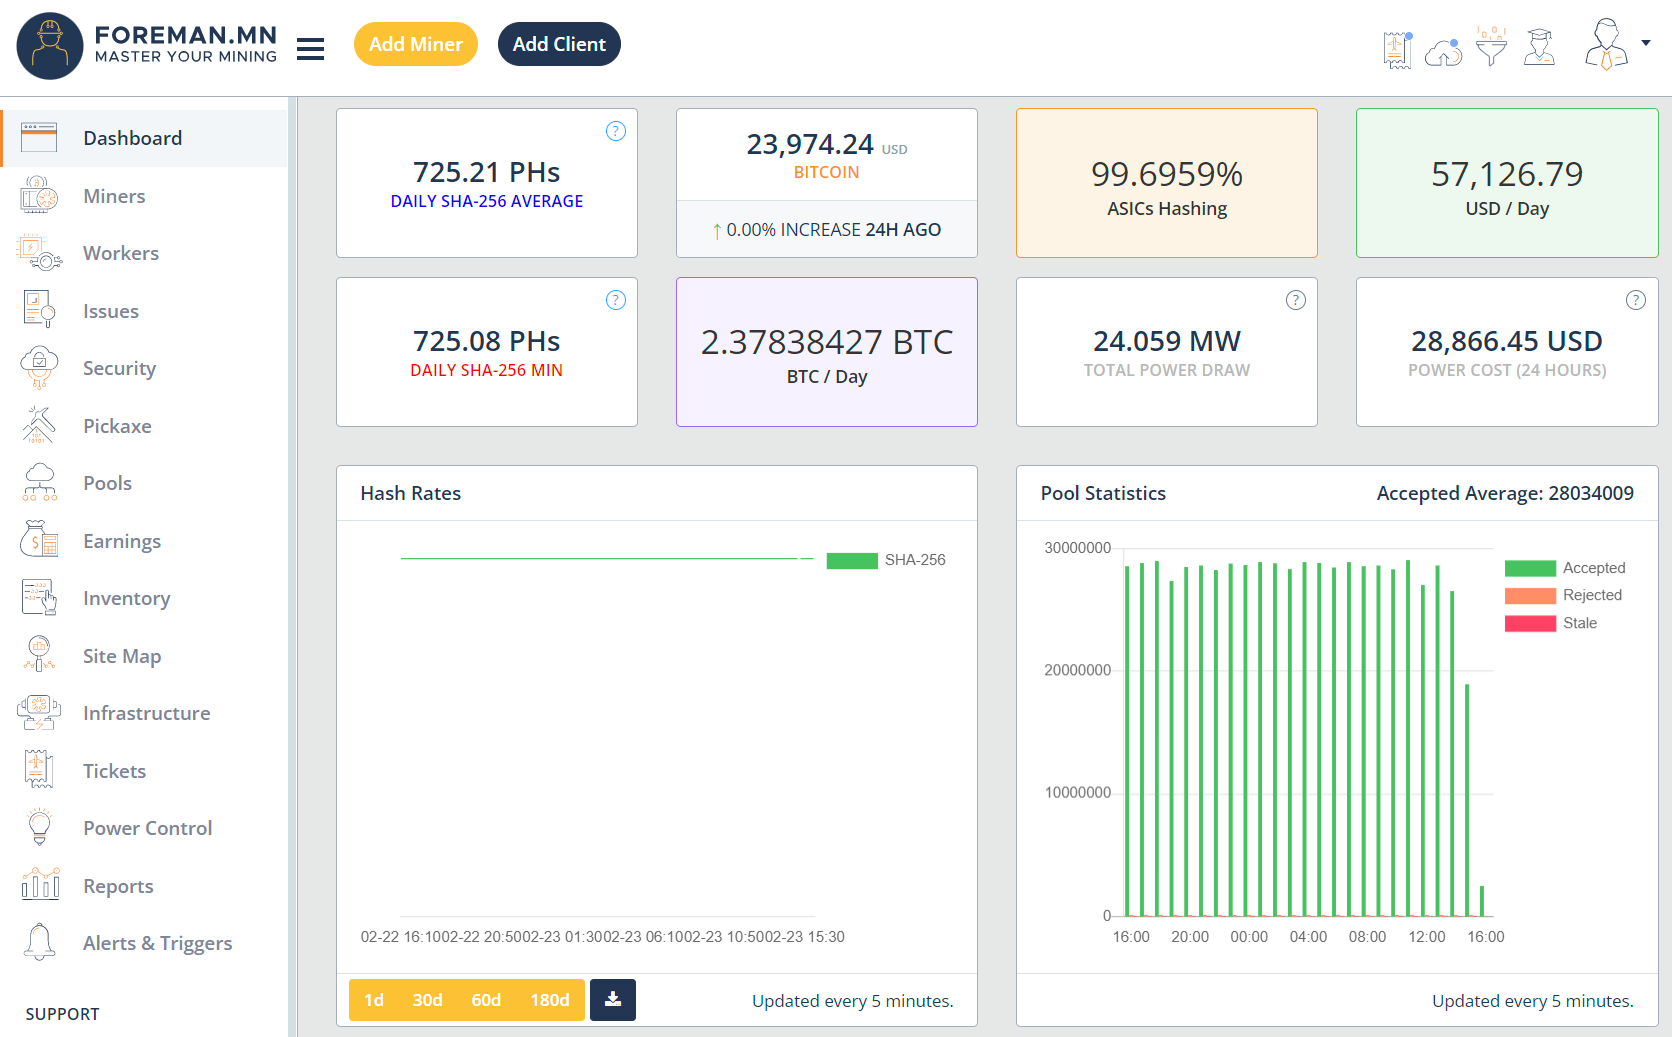Click the graduate academy icon
Viewport: 1672px width, 1037px height.
click(1539, 46)
